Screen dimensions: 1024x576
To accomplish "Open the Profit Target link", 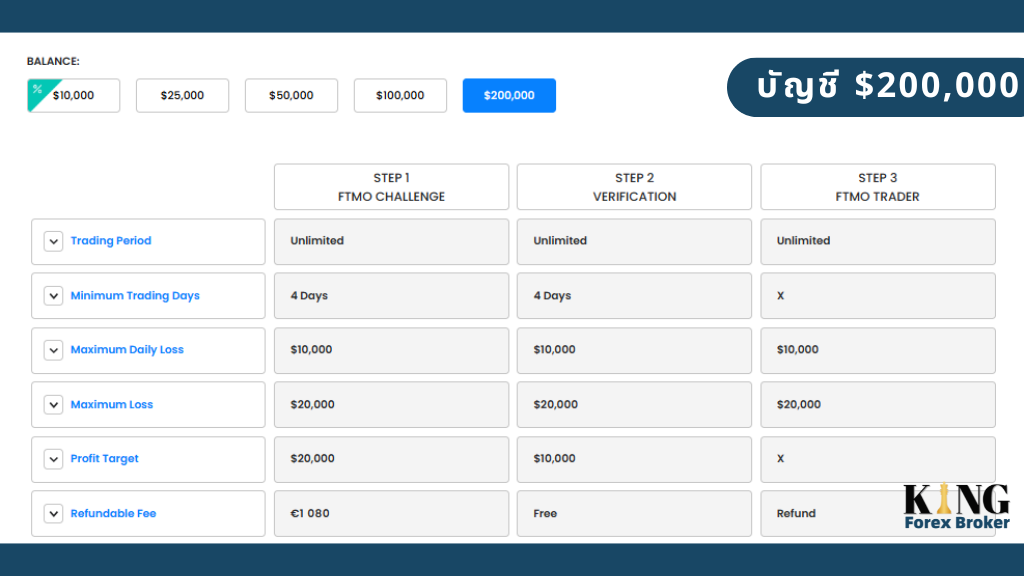I will point(104,459).
